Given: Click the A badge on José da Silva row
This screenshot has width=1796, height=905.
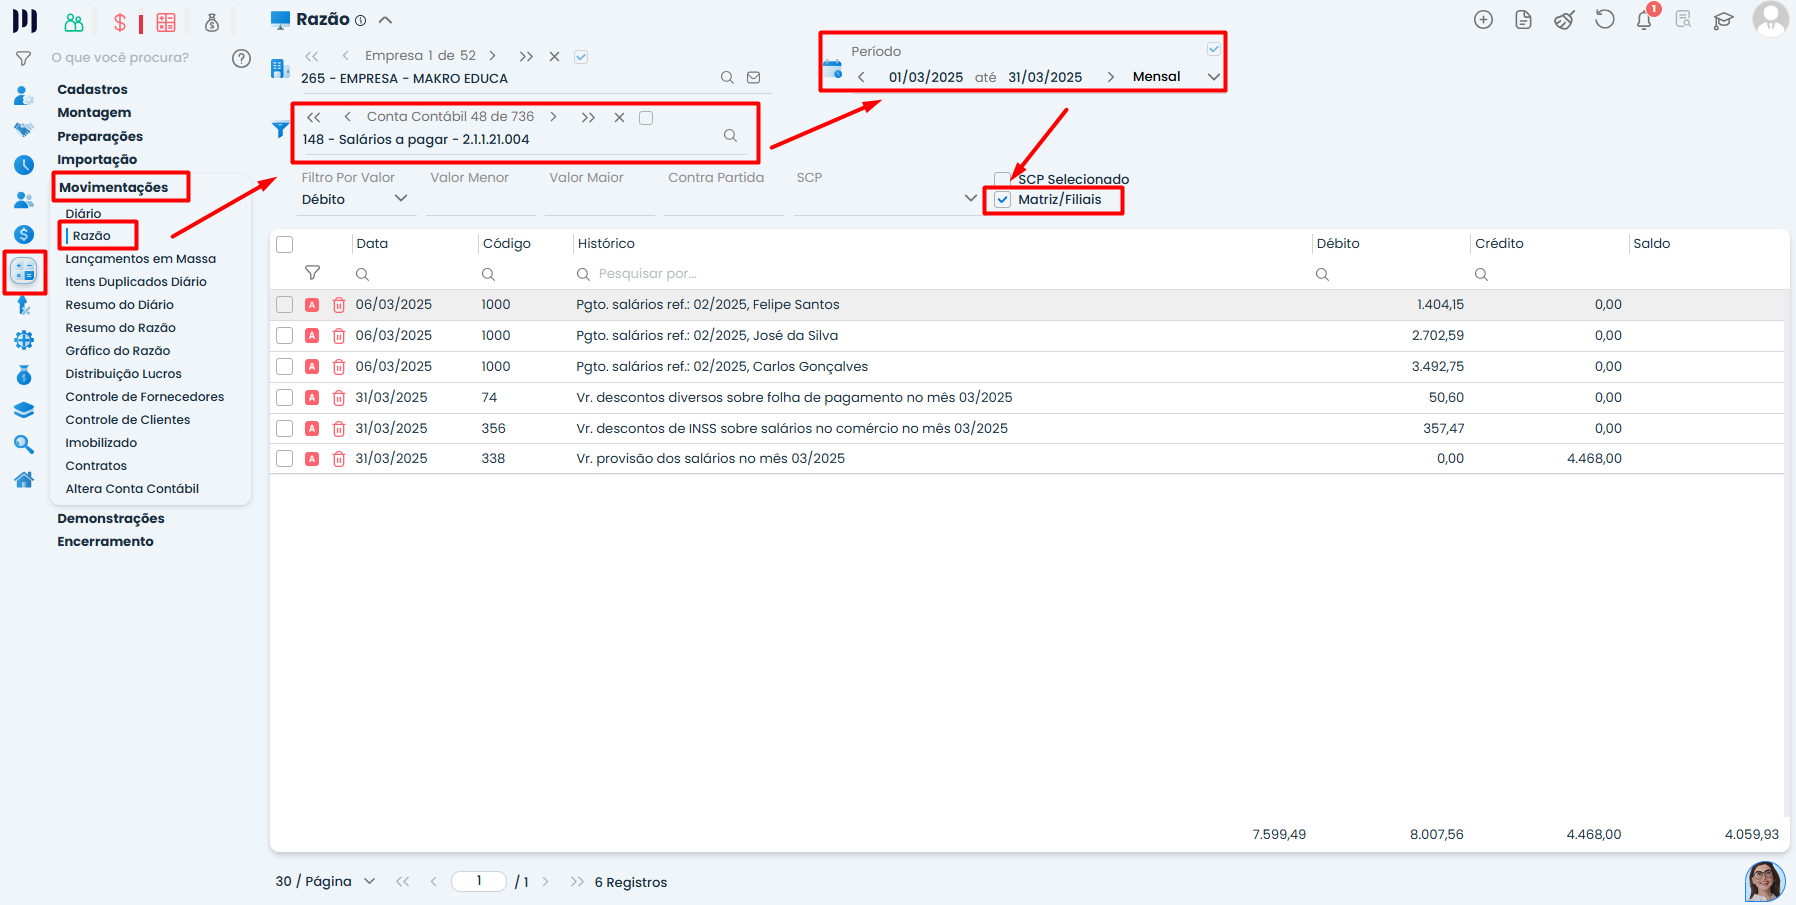Looking at the screenshot, I should [312, 336].
